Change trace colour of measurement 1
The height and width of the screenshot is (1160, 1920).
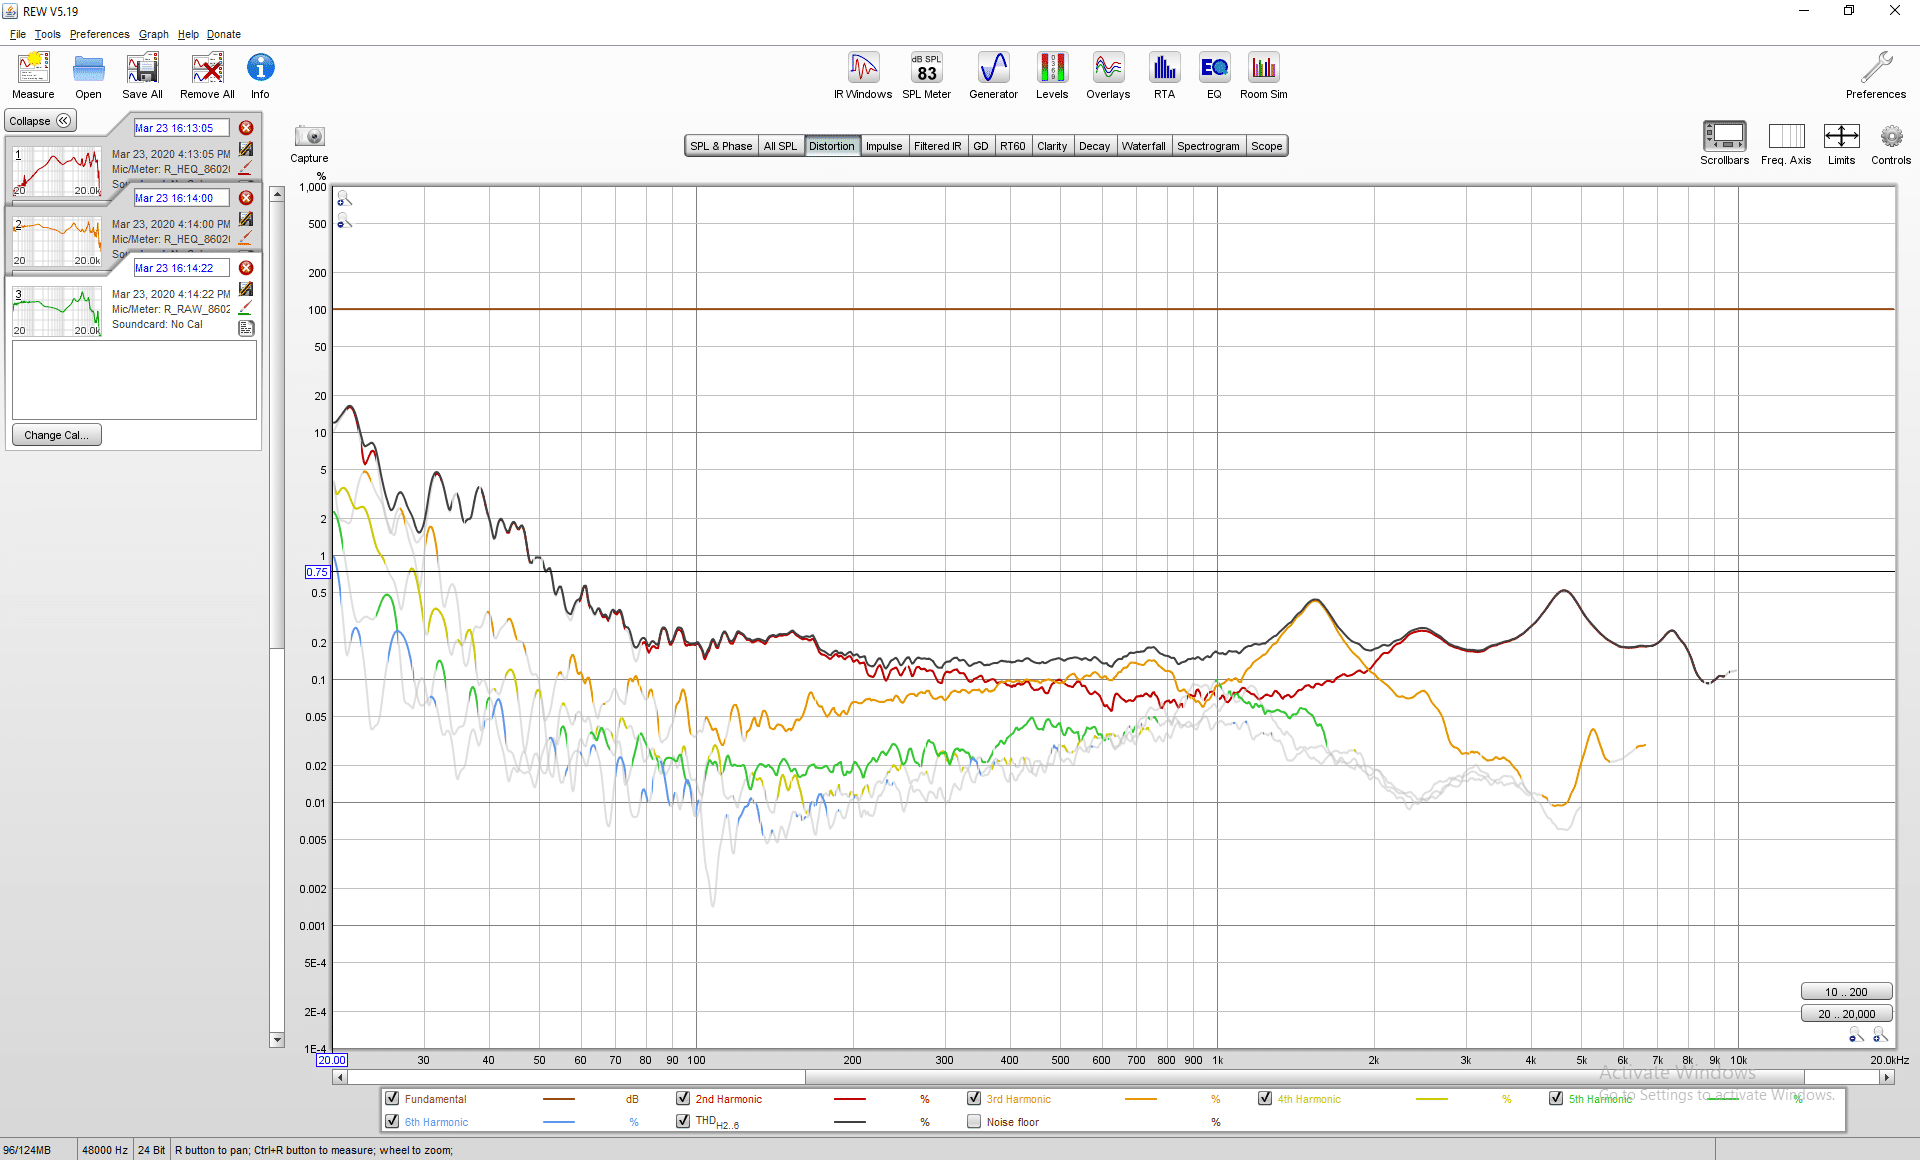[x=246, y=168]
